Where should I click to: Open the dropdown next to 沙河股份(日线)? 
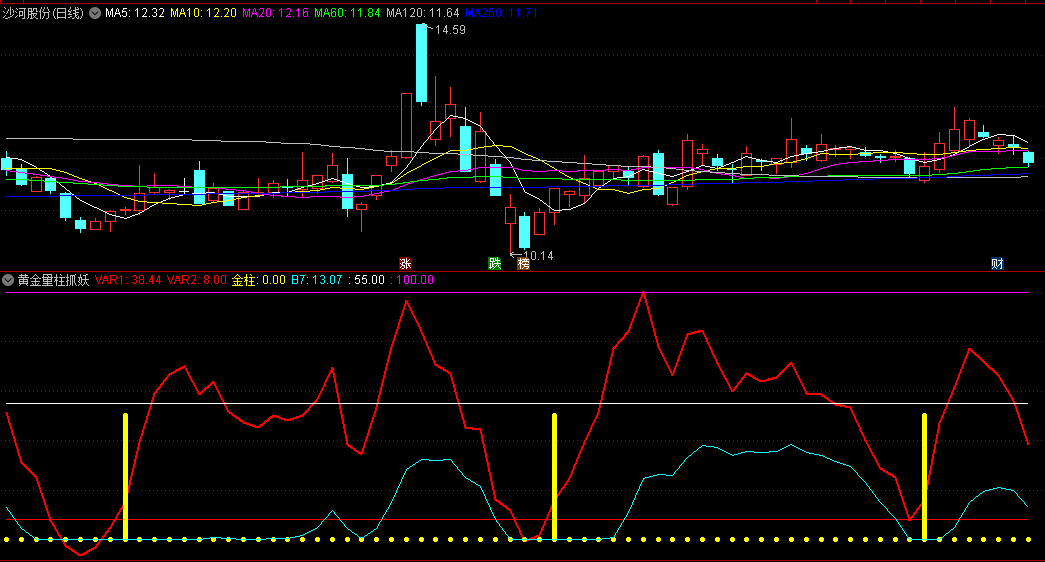coord(95,13)
